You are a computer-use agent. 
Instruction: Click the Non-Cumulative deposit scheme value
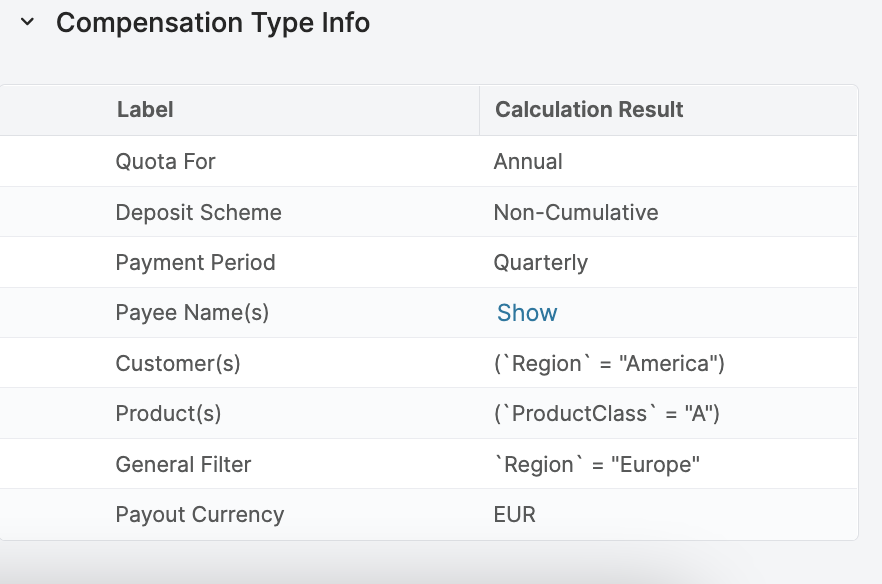pos(576,212)
